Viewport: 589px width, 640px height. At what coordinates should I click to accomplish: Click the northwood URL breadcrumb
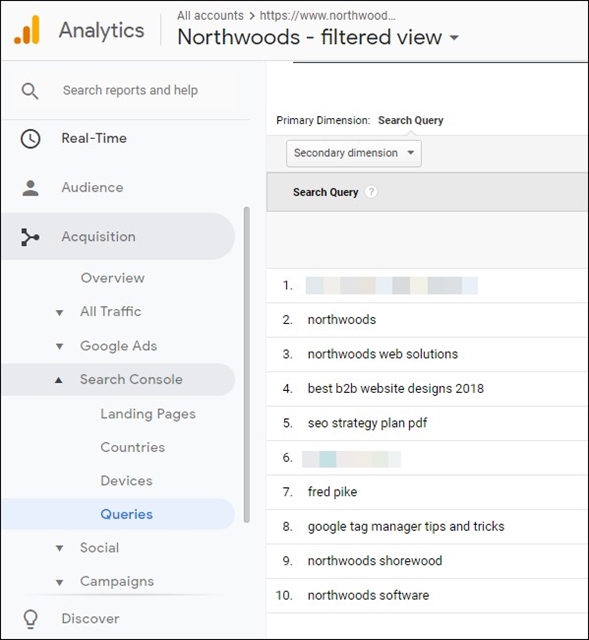tap(327, 16)
